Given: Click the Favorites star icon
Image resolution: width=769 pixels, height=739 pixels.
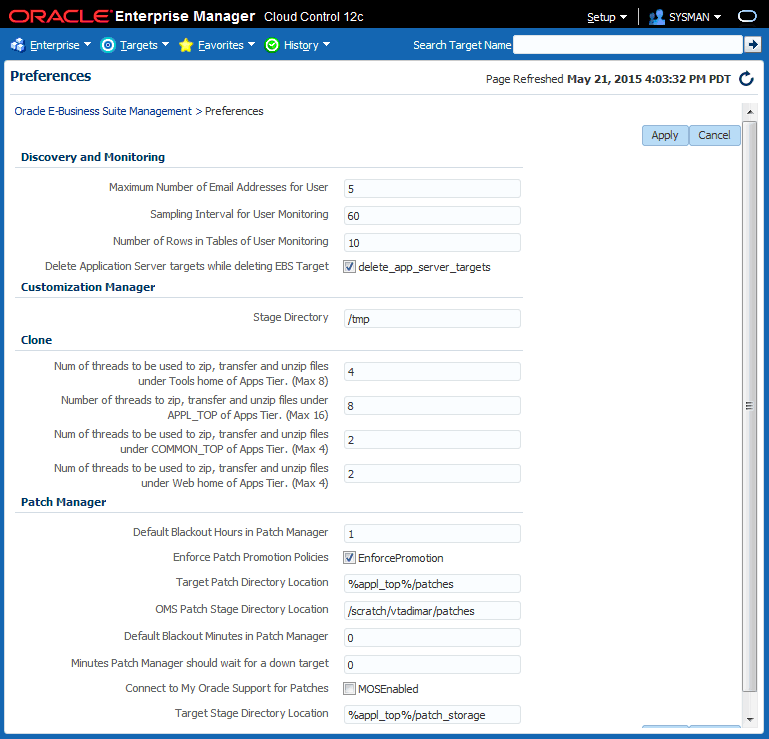Looking at the screenshot, I should (186, 45).
